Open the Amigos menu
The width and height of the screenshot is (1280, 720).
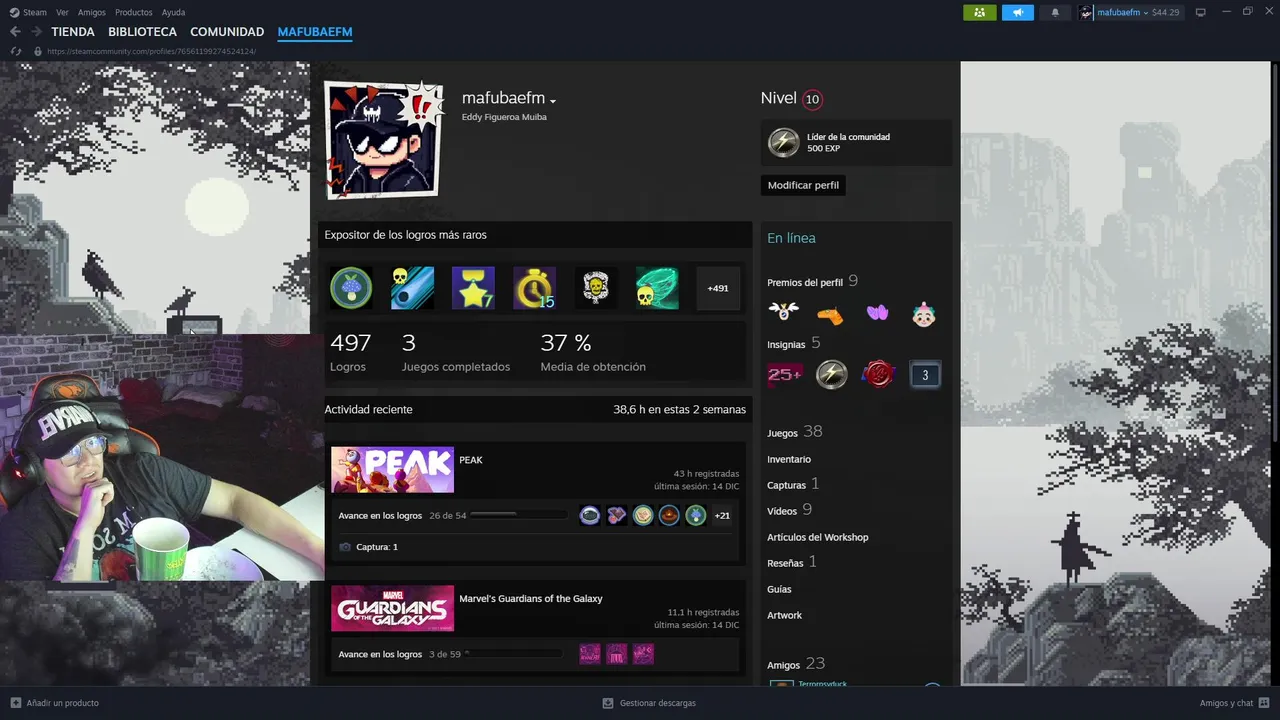92,12
